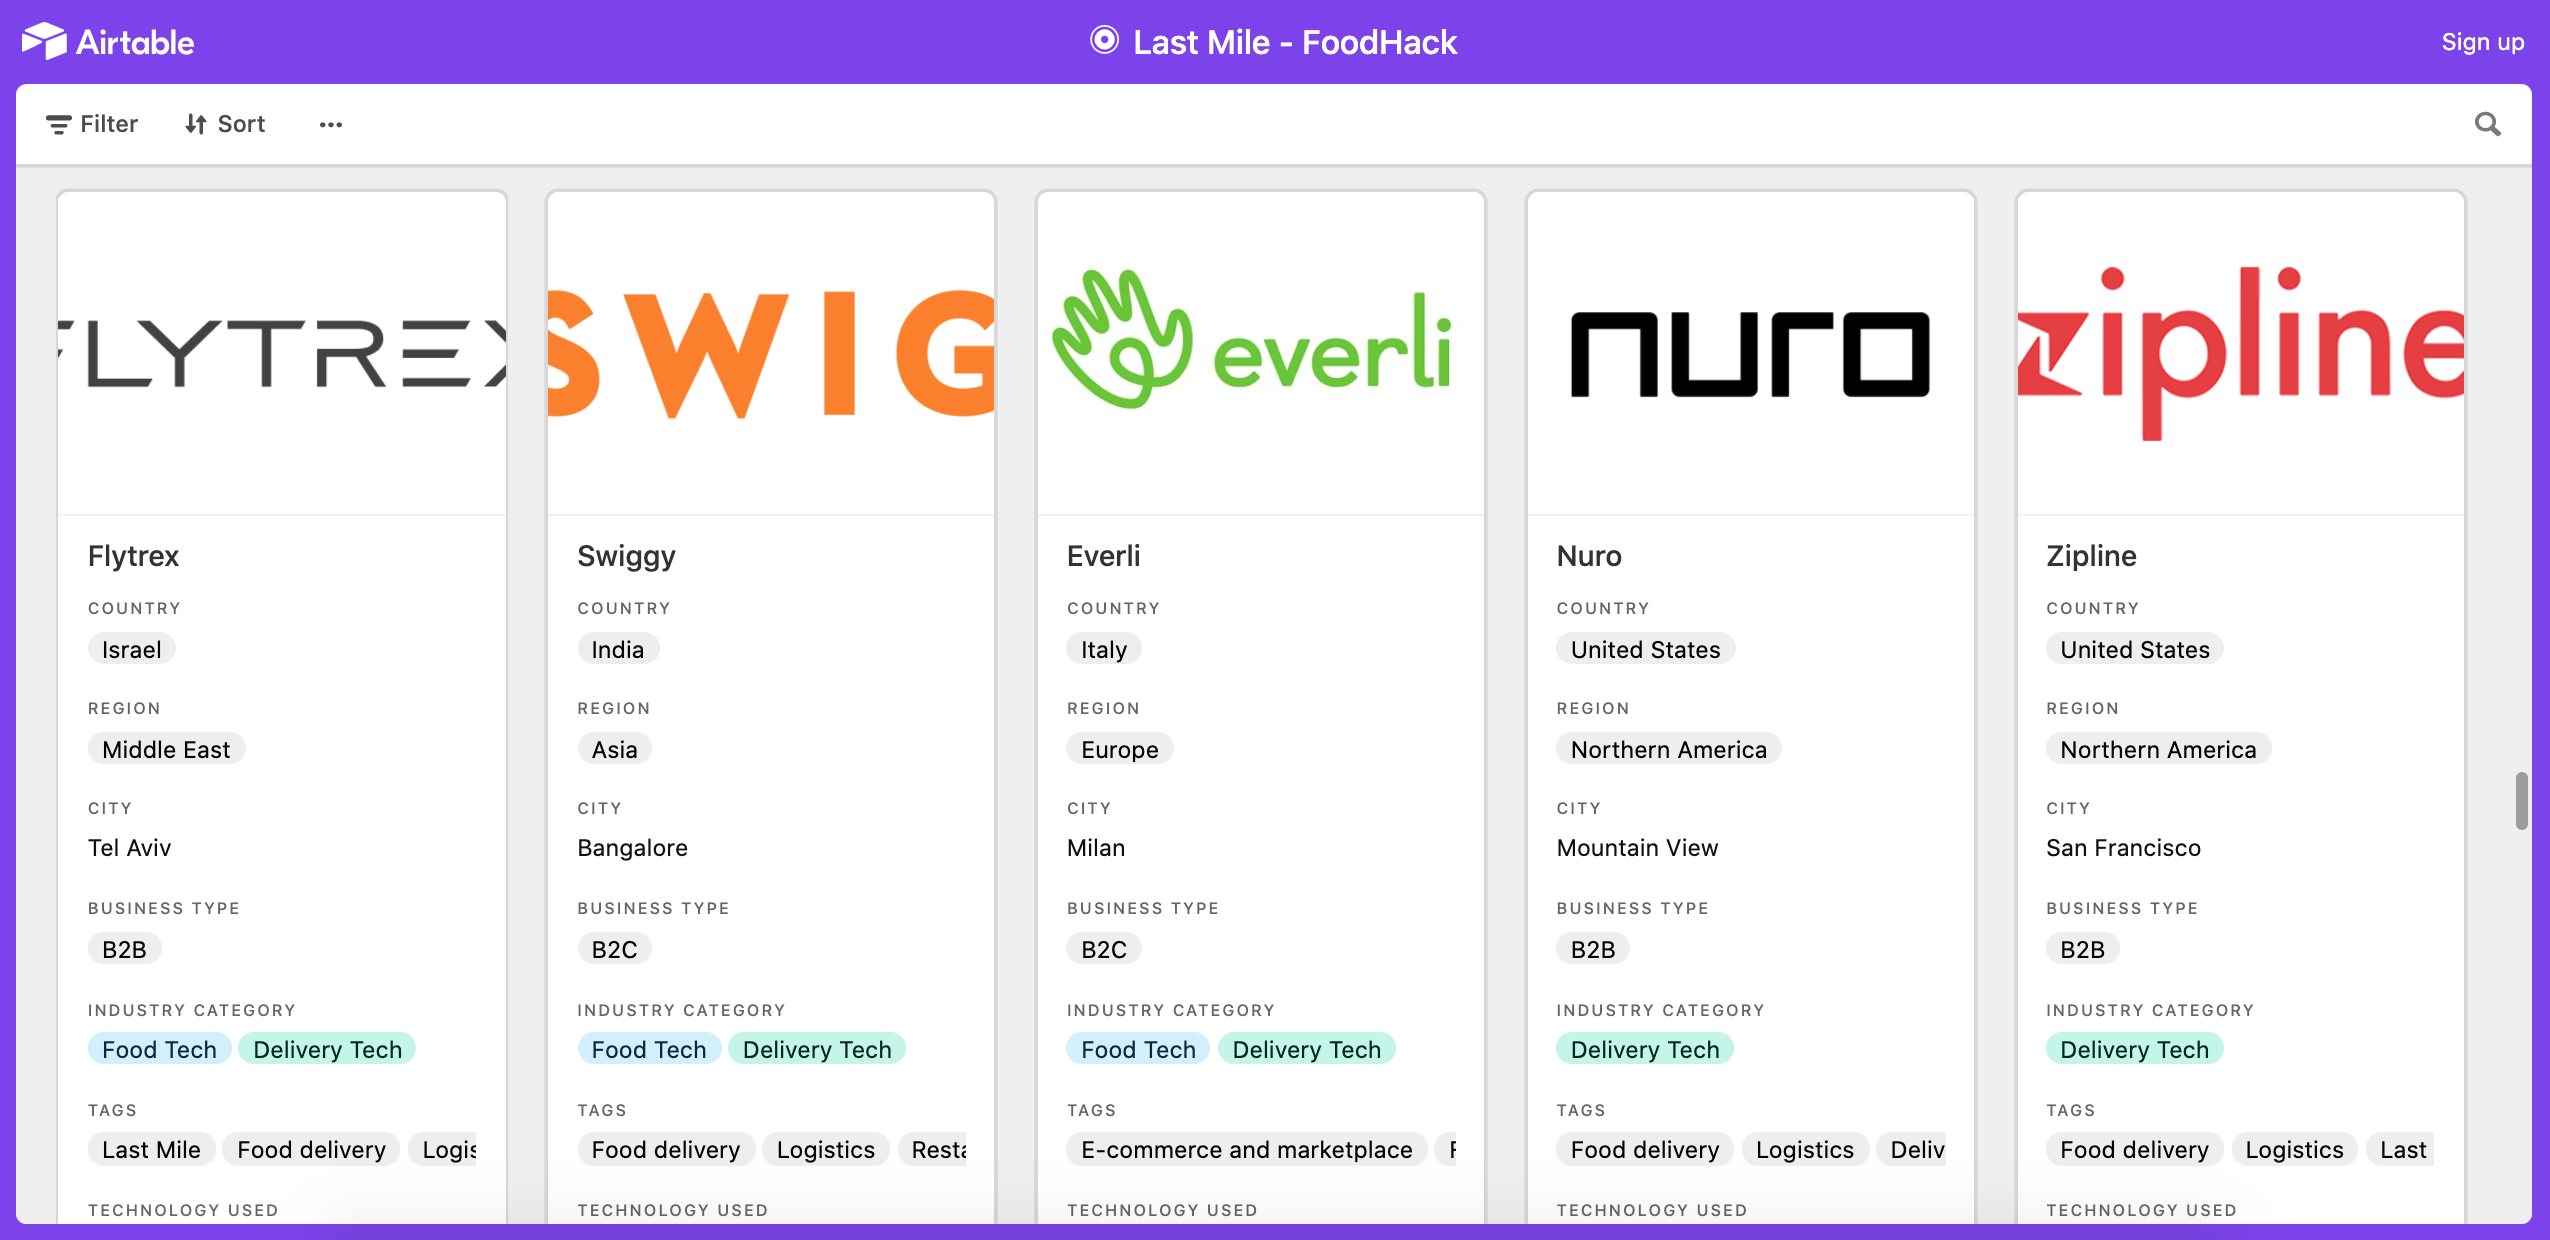This screenshot has height=1240, width=2550.
Task: Open the search magnifier icon
Action: (x=2487, y=124)
